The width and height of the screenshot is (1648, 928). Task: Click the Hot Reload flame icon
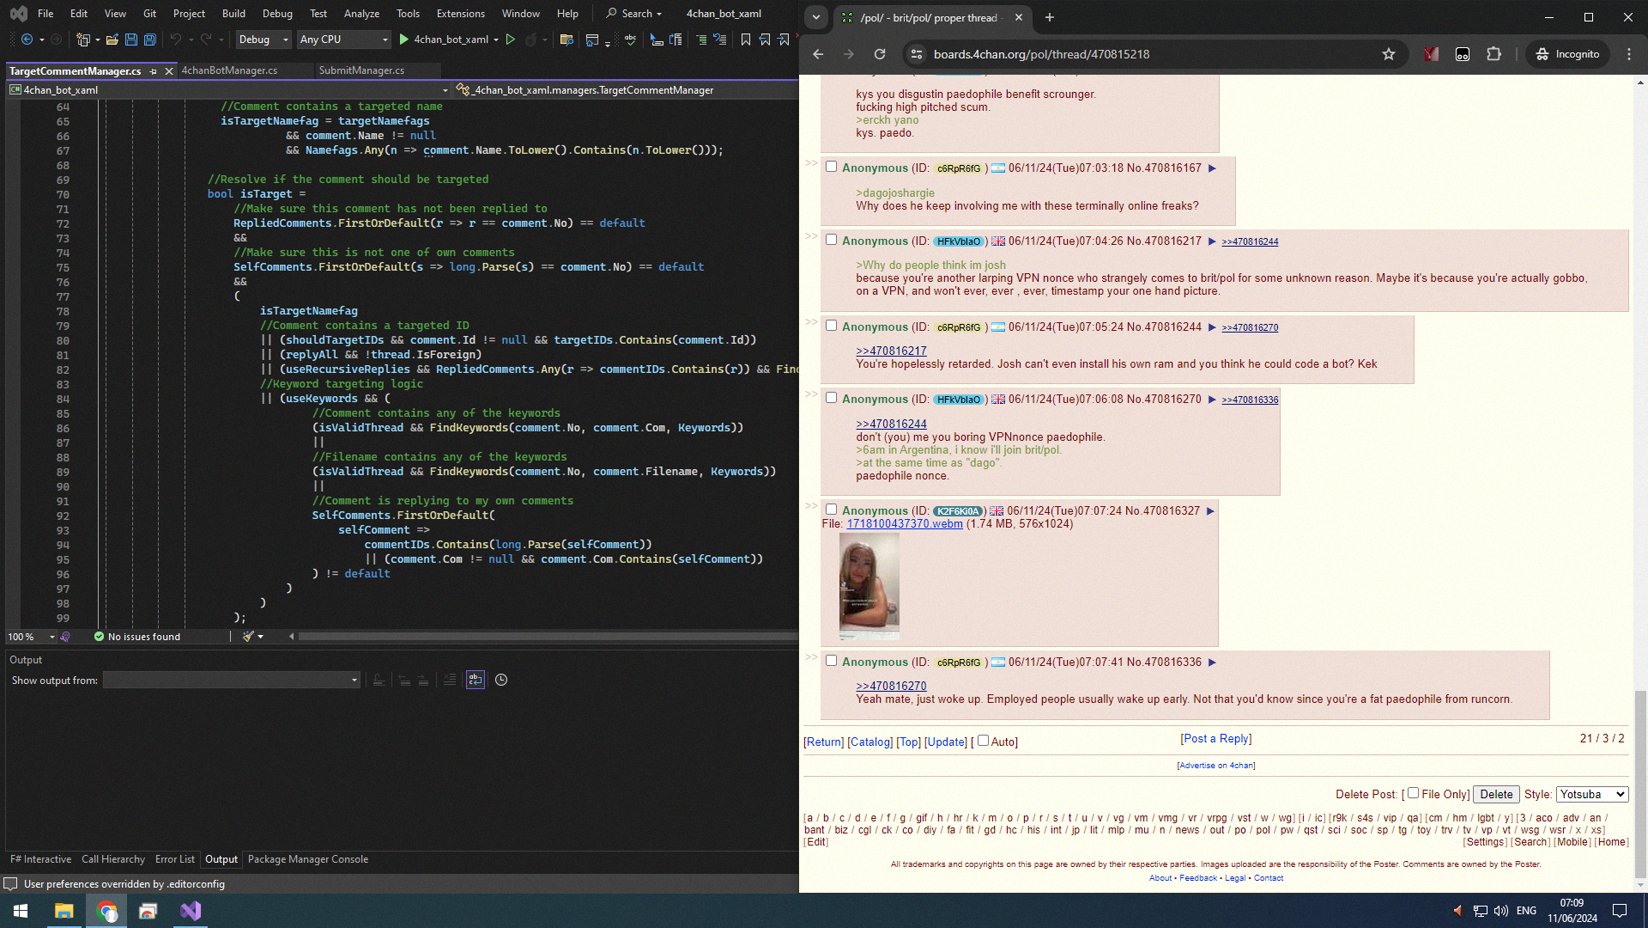531,40
